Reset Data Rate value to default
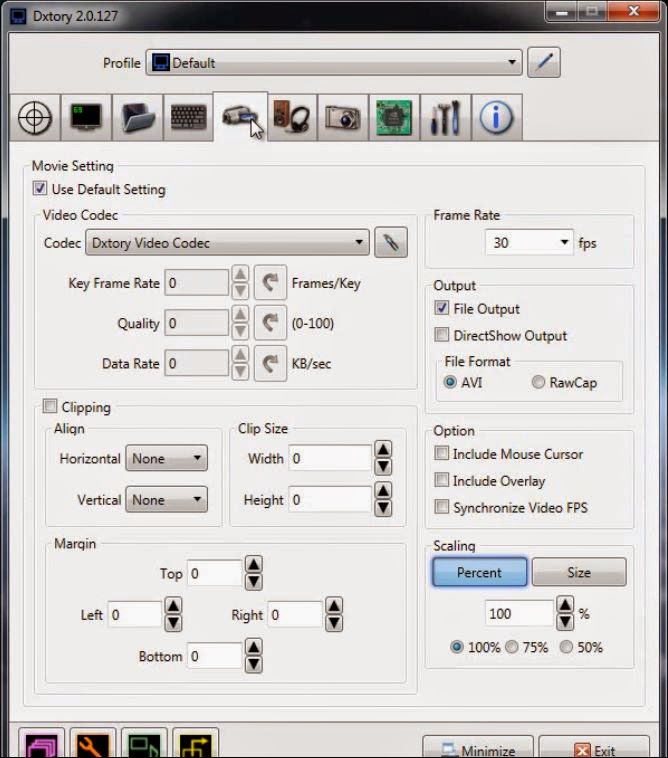668x758 pixels. (x=271, y=363)
